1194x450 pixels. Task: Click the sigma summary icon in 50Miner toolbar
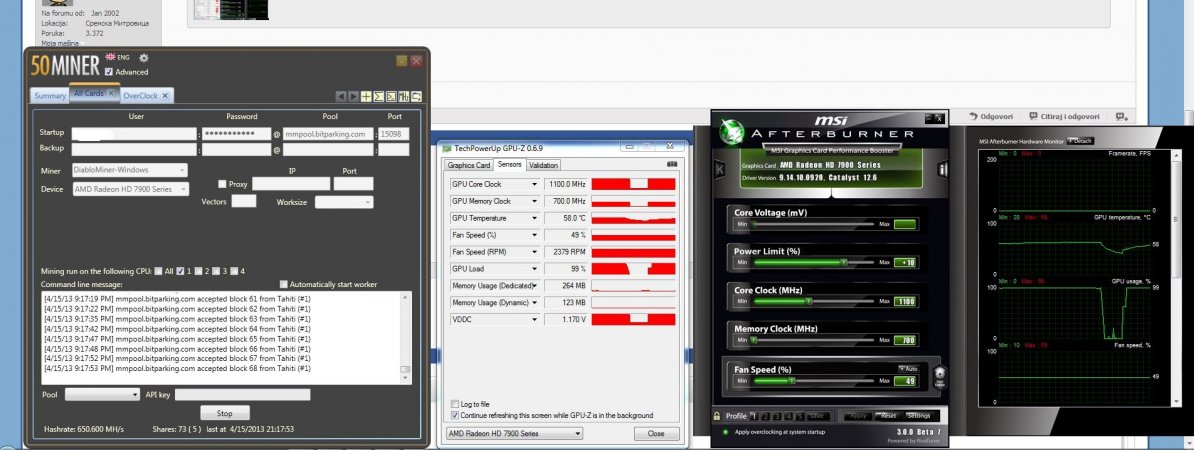tap(378, 96)
